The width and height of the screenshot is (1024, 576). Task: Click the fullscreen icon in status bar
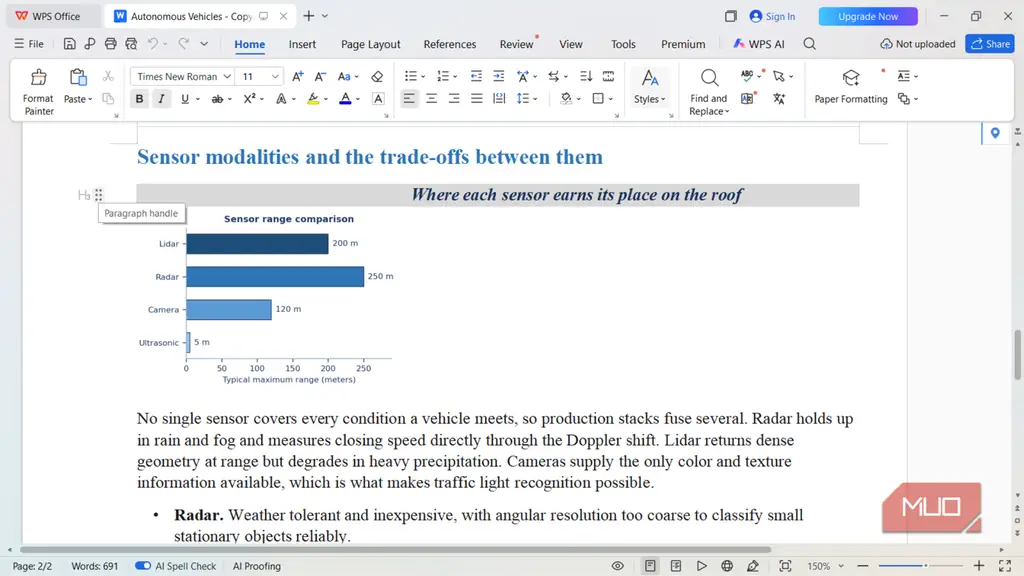[1005, 566]
